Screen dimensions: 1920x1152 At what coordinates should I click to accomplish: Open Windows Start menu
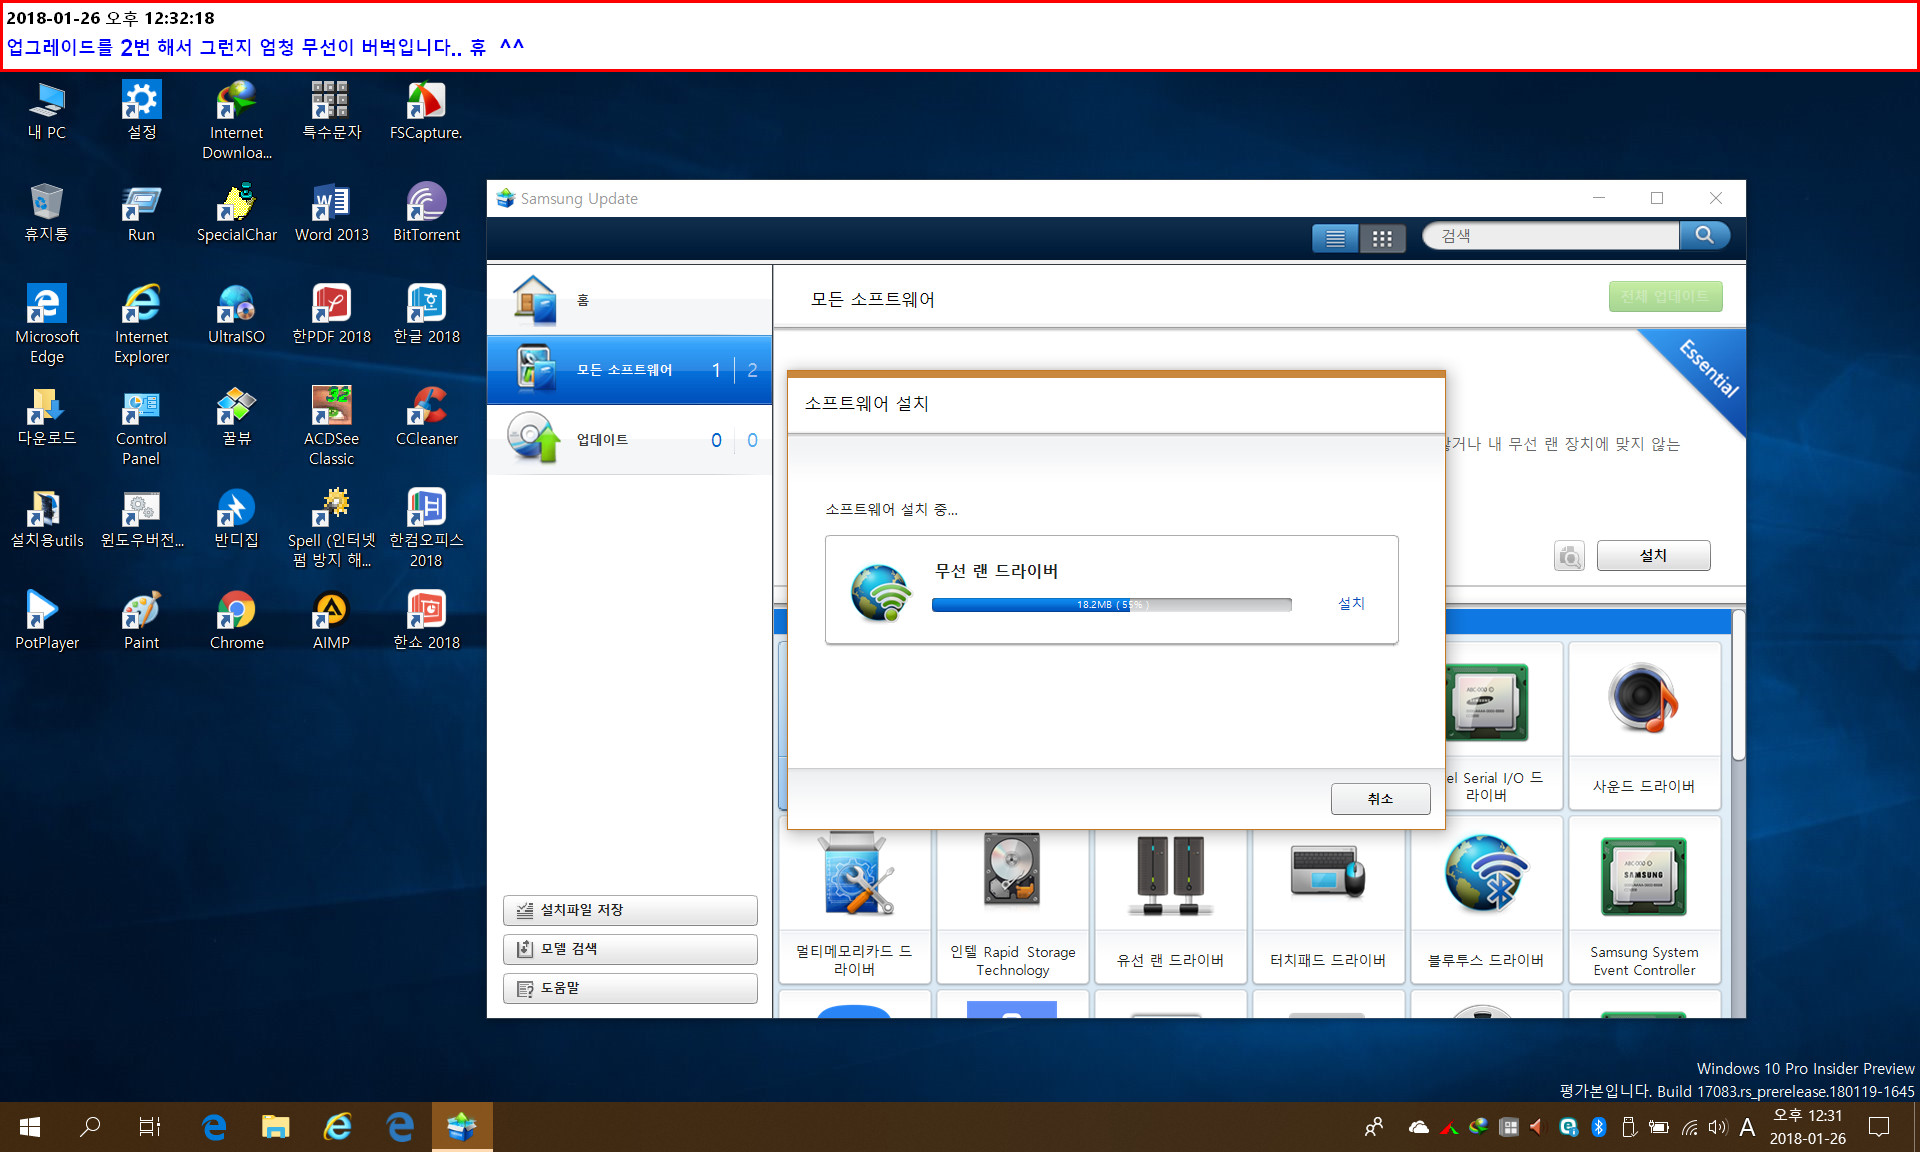[x=30, y=1127]
